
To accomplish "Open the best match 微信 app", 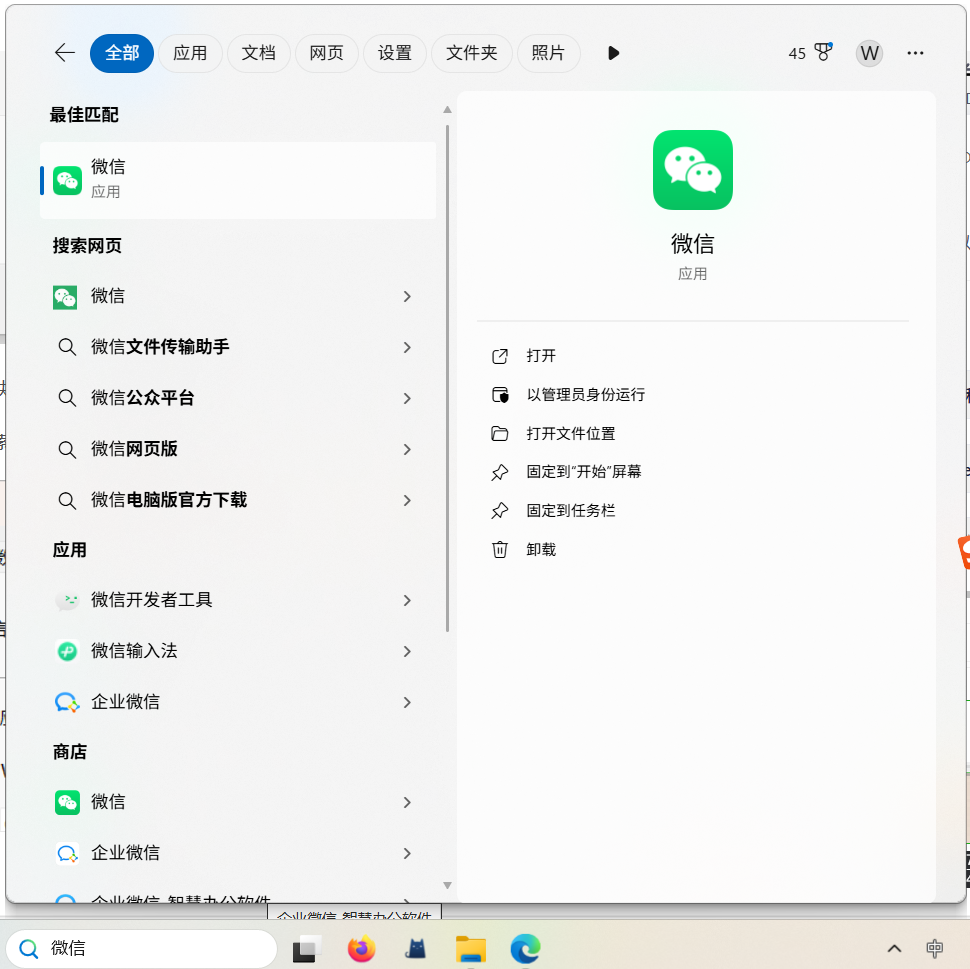I will click(x=238, y=180).
